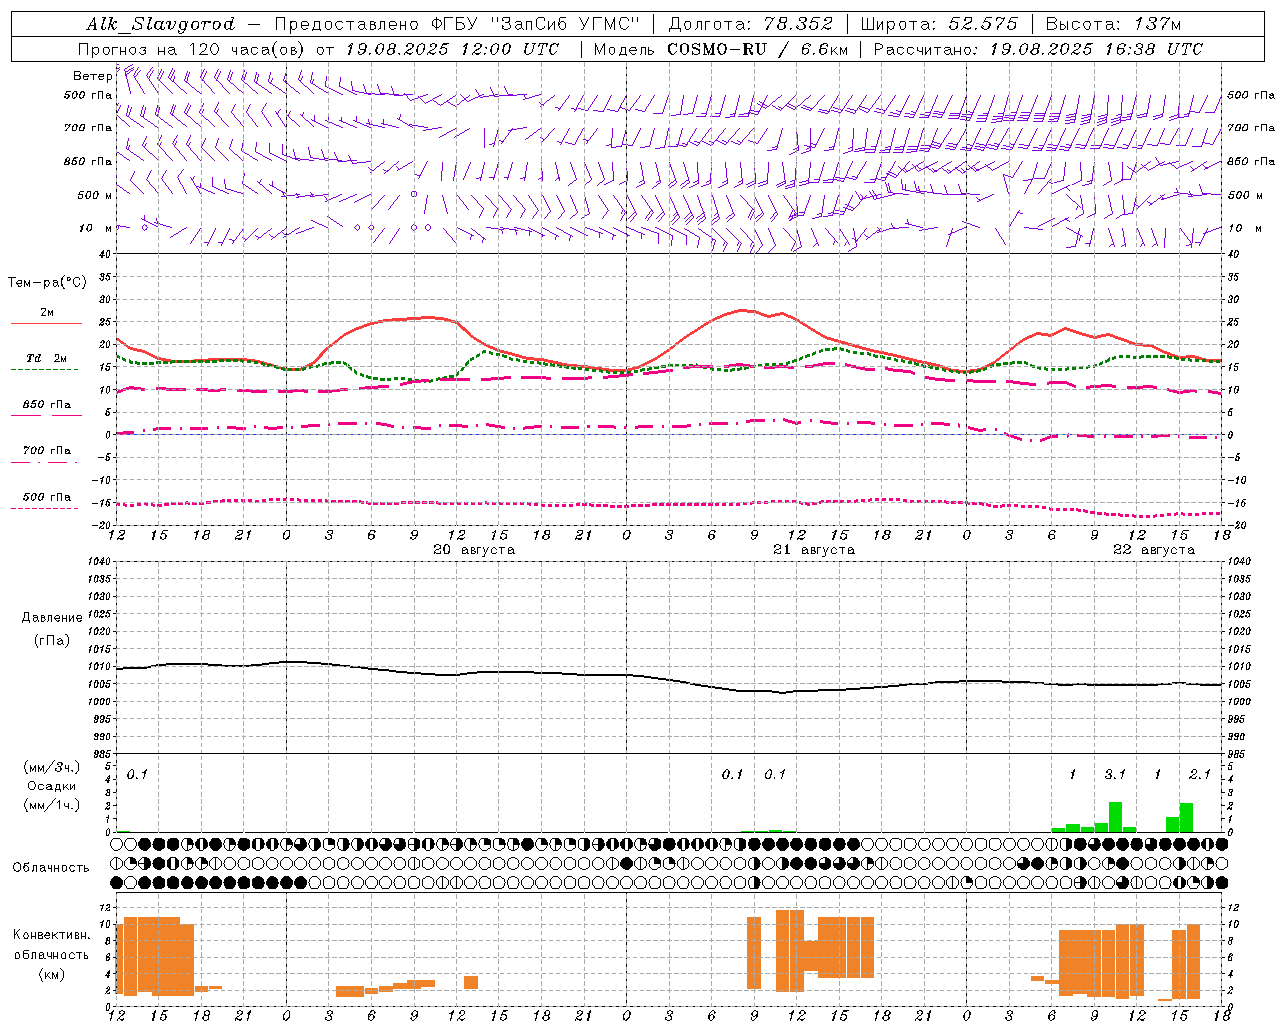Click the Тем-ра(°C) temperature label
Screen dimensions: 1280x1024
(x=47, y=283)
